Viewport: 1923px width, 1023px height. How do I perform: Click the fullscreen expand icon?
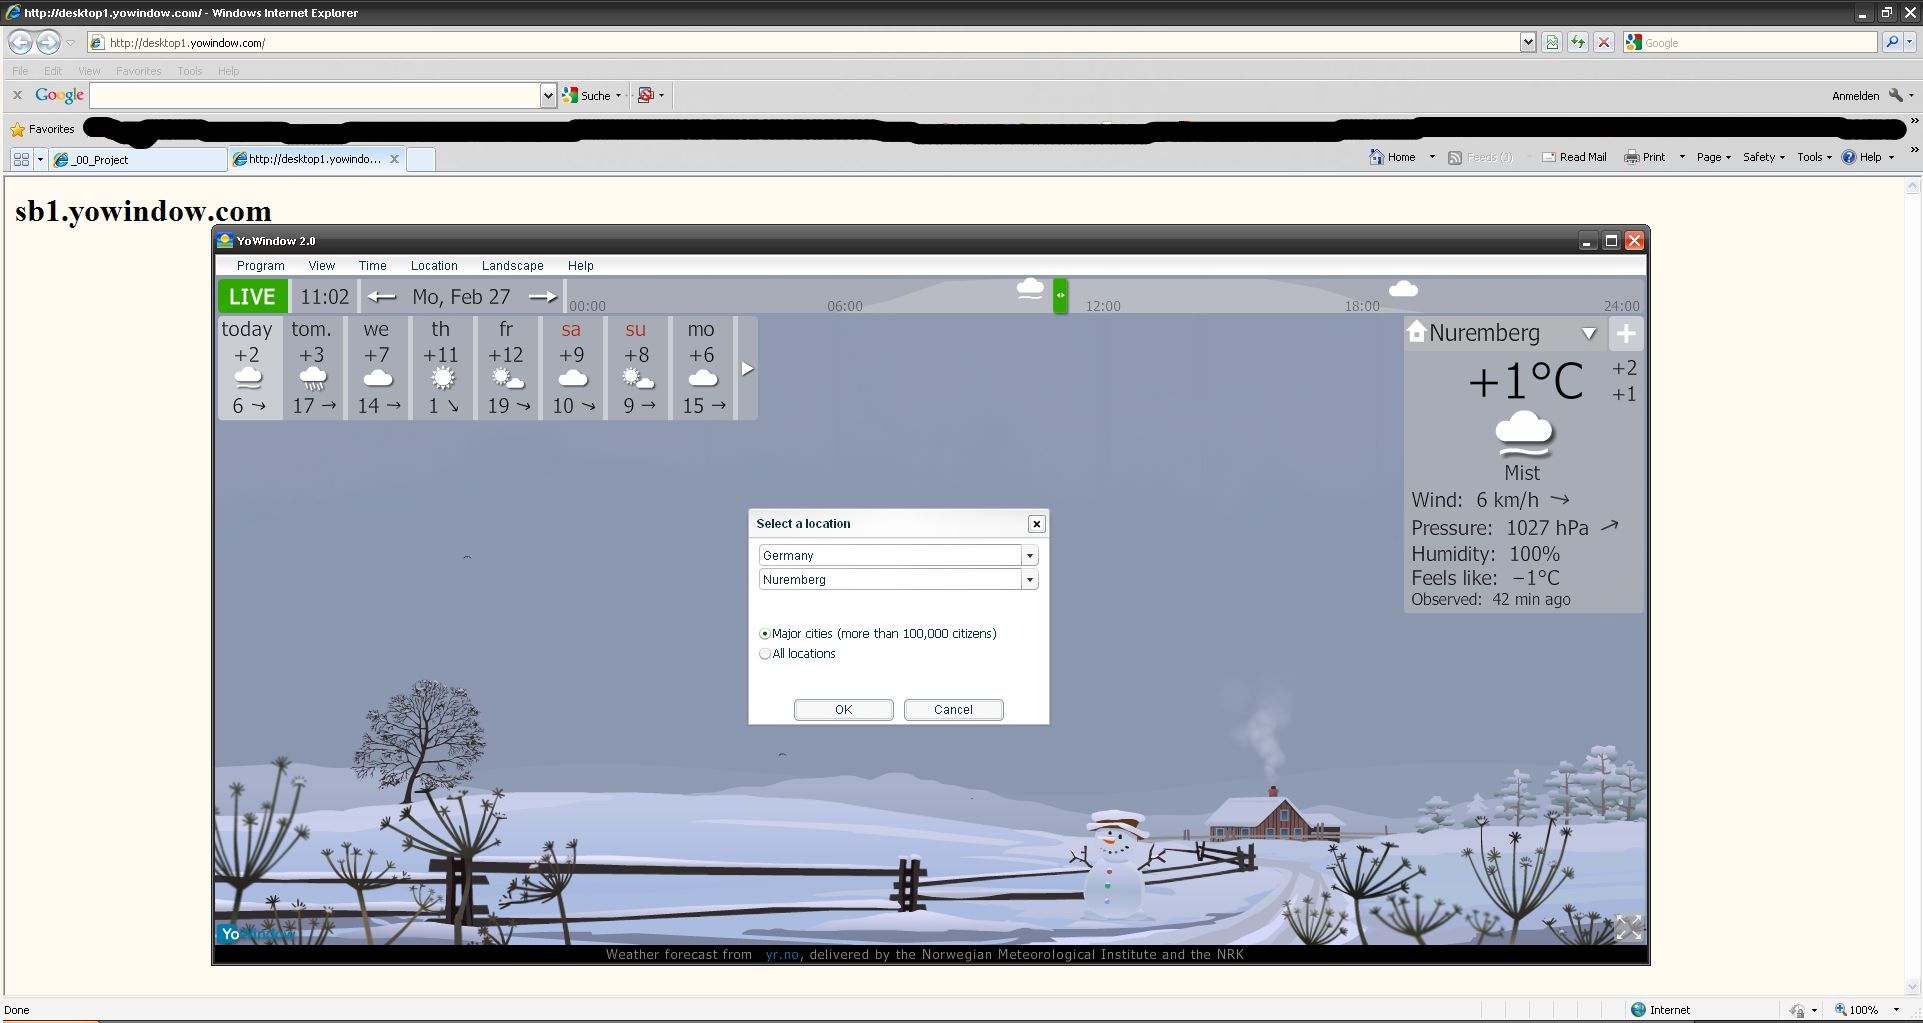[1628, 927]
